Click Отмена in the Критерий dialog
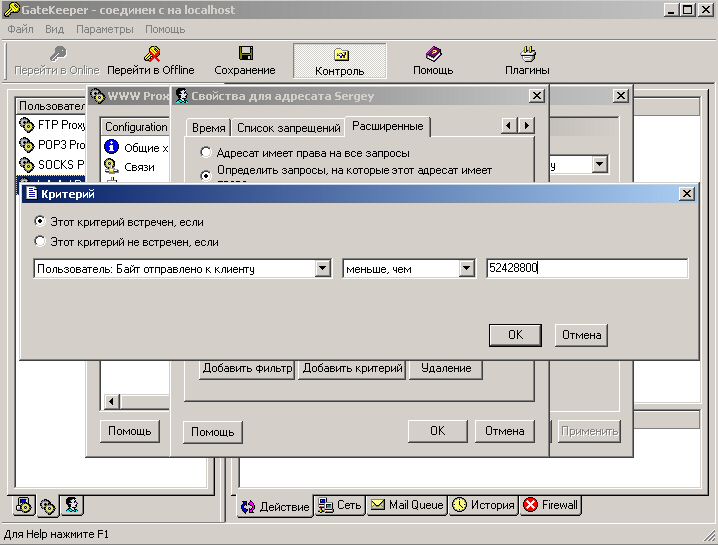The image size is (718, 545). (x=582, y=335)
